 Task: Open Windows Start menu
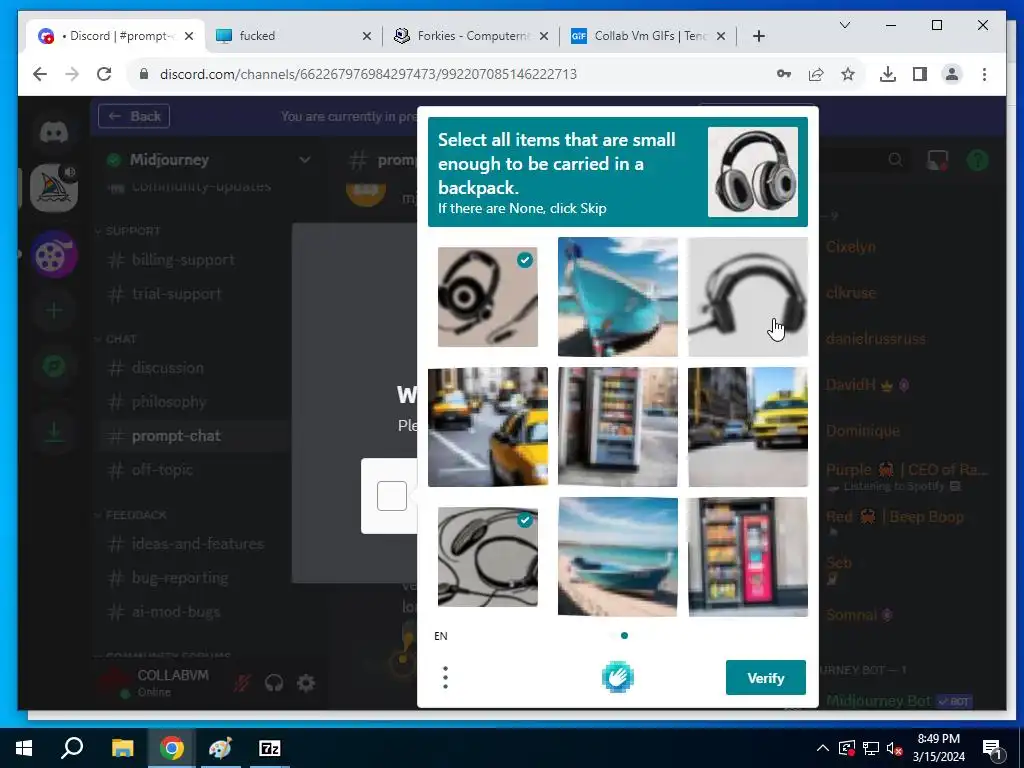(x=24, y=748)
